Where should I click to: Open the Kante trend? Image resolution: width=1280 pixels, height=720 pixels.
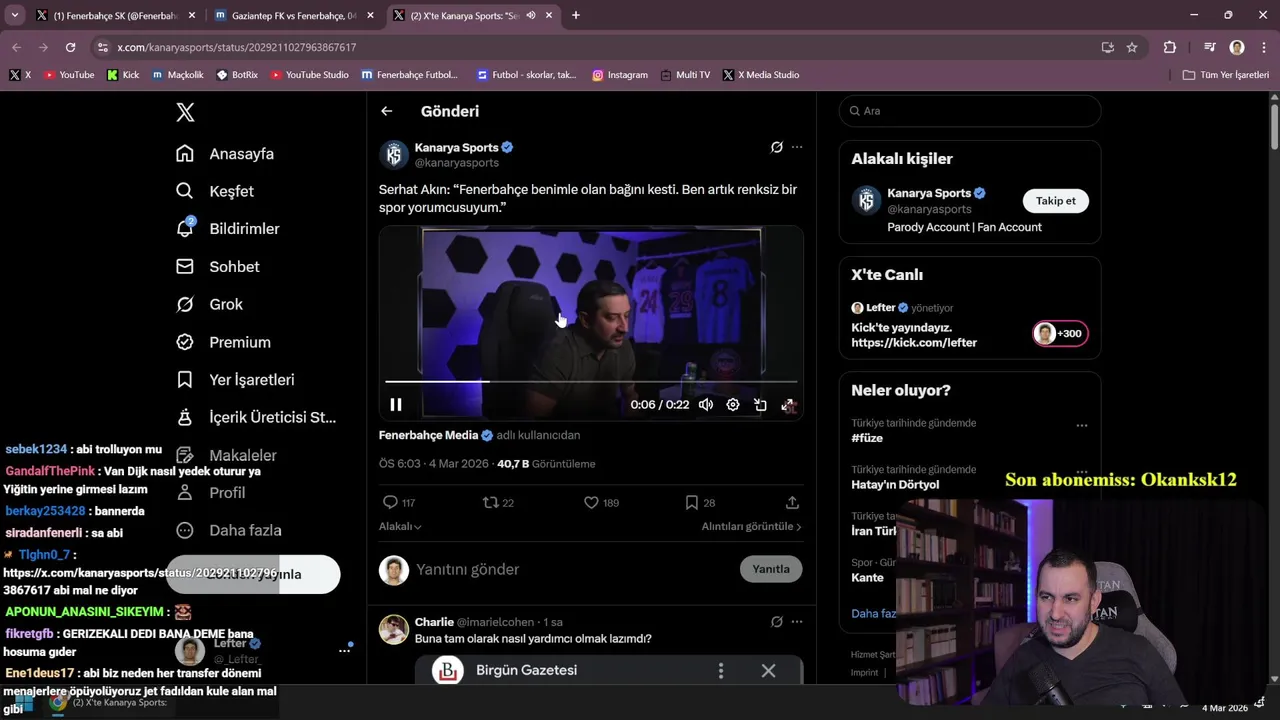coord(867,578)
